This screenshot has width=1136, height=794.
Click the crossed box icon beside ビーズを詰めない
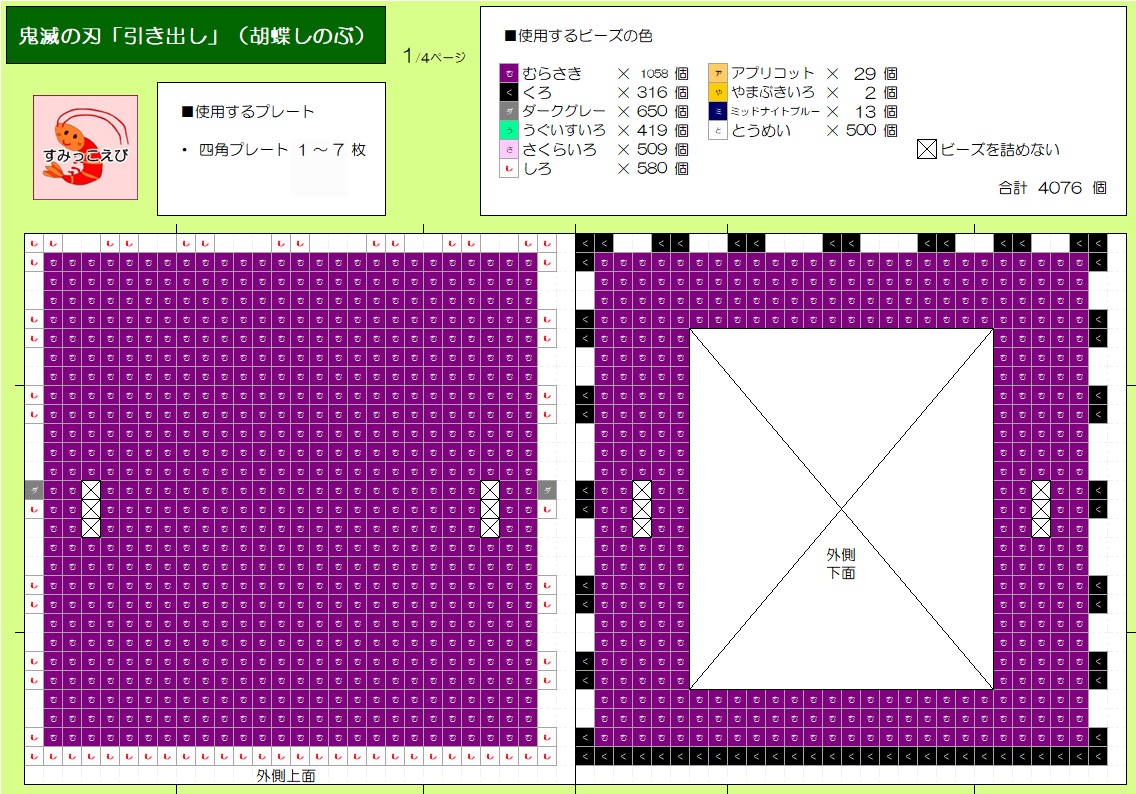[x=927, y=149]
